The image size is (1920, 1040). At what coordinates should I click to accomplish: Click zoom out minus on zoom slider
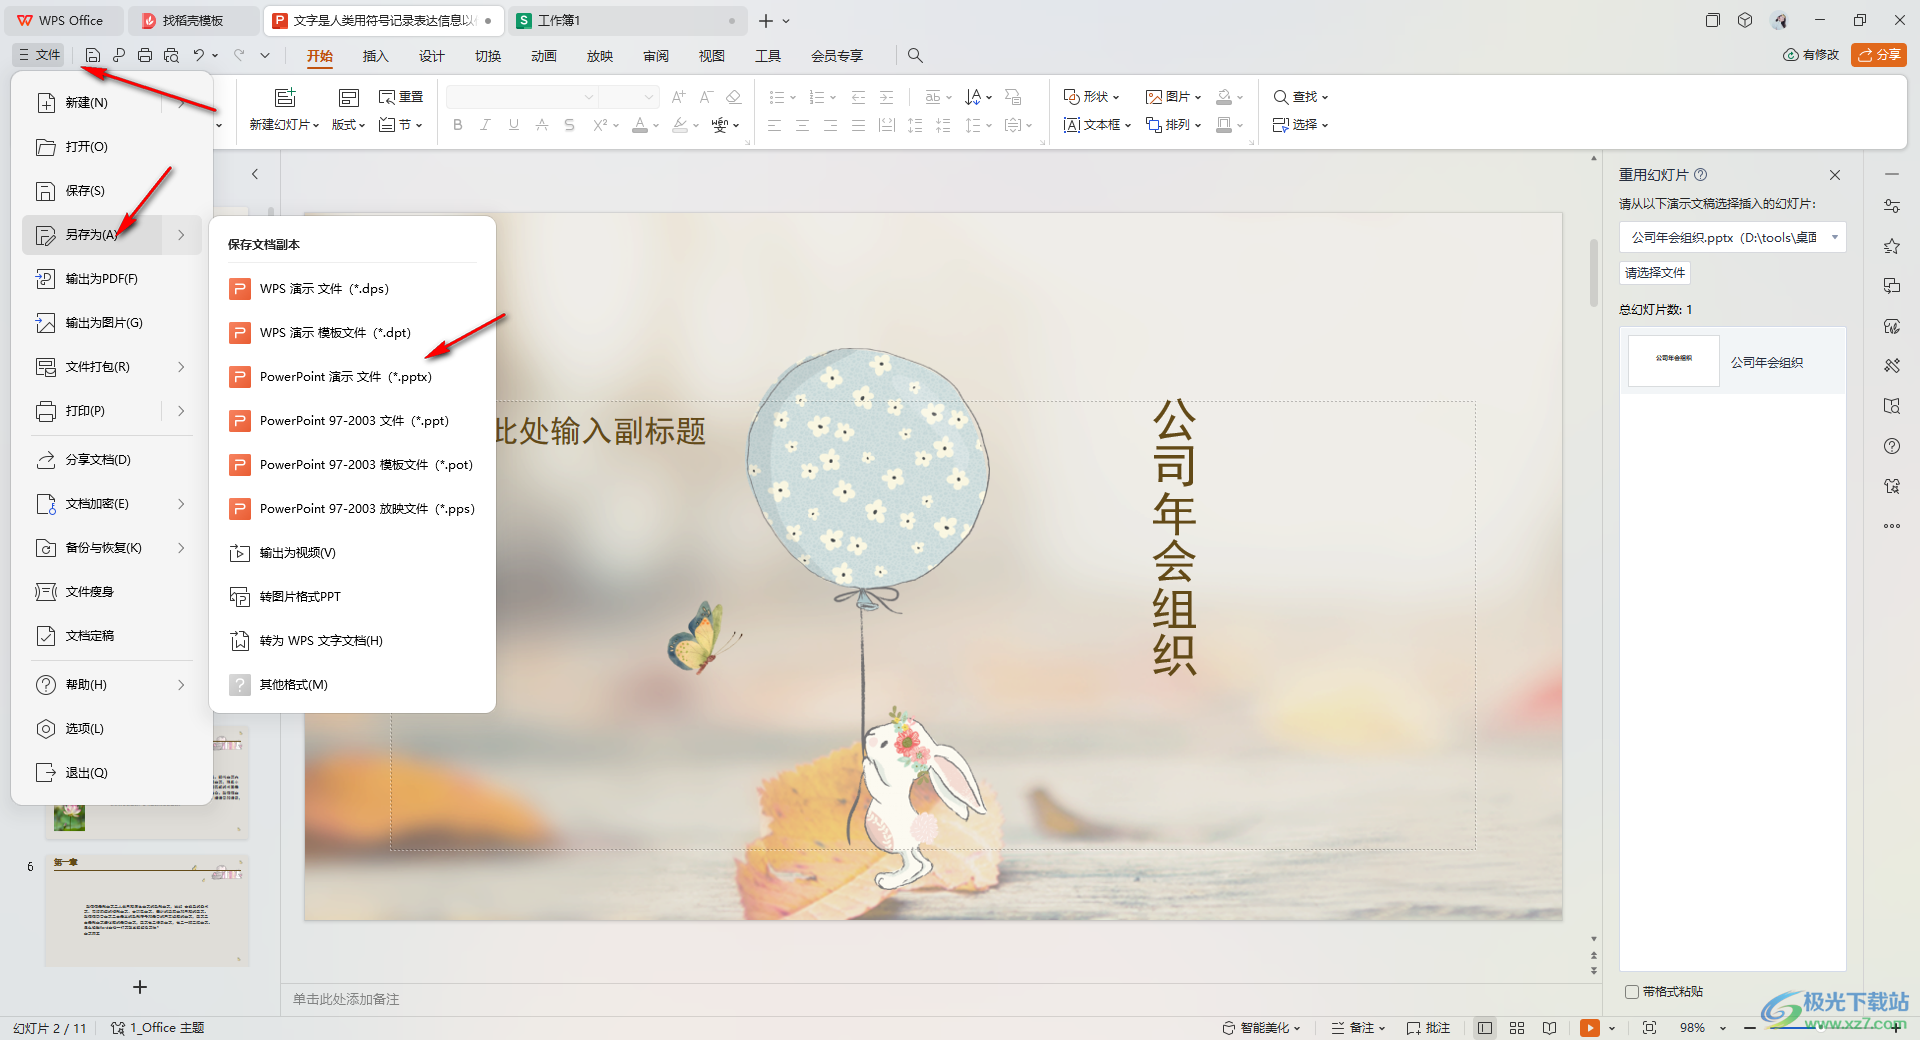click(1749, 1028)
